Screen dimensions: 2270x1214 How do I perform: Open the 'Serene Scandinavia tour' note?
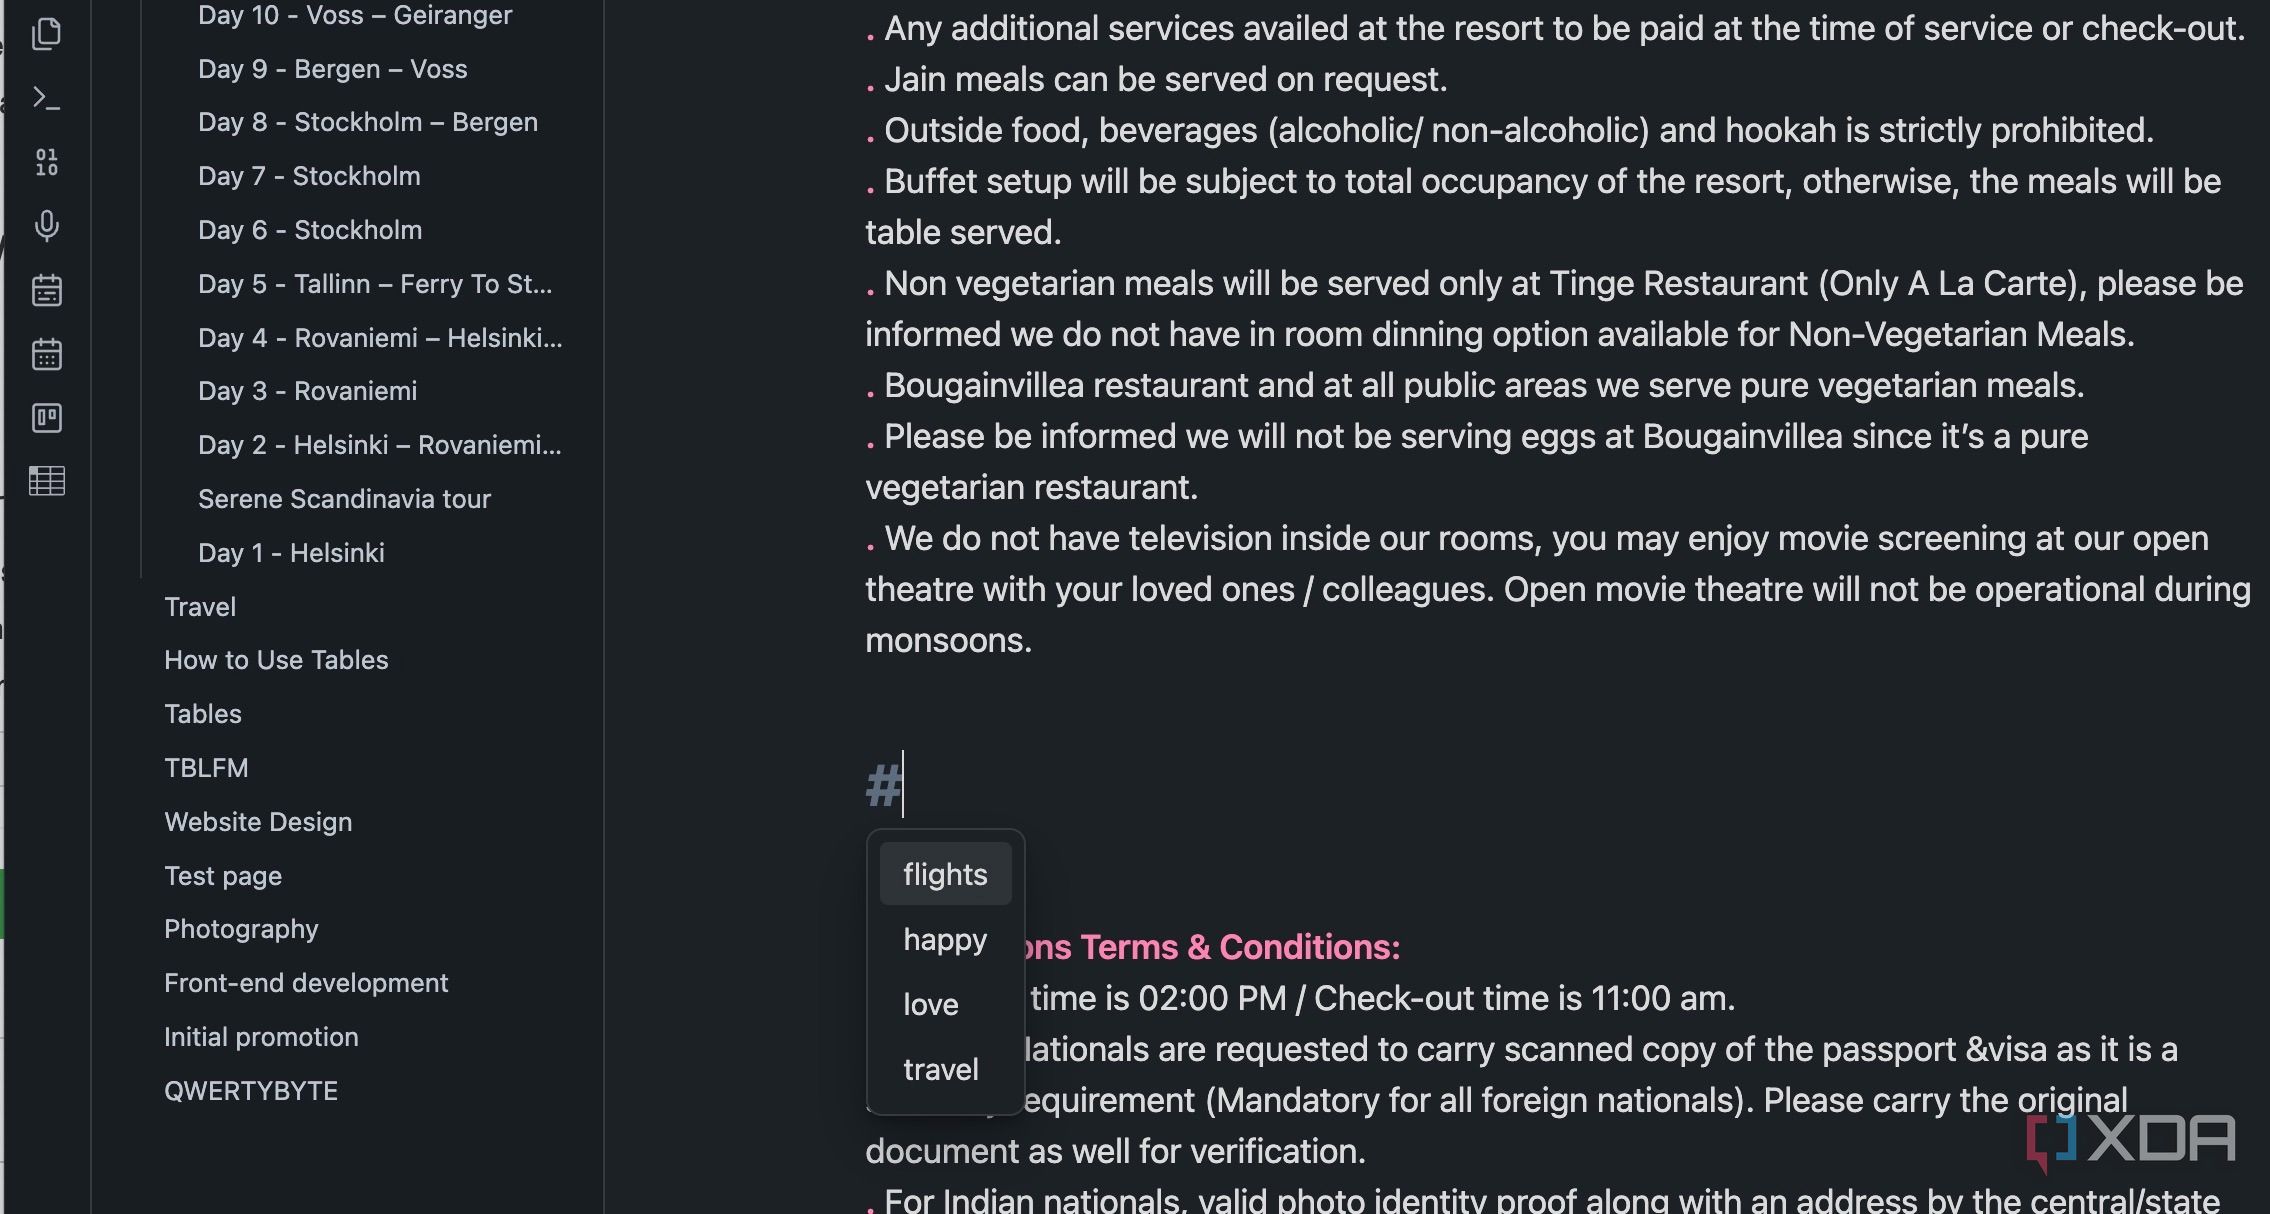(344, 499)
